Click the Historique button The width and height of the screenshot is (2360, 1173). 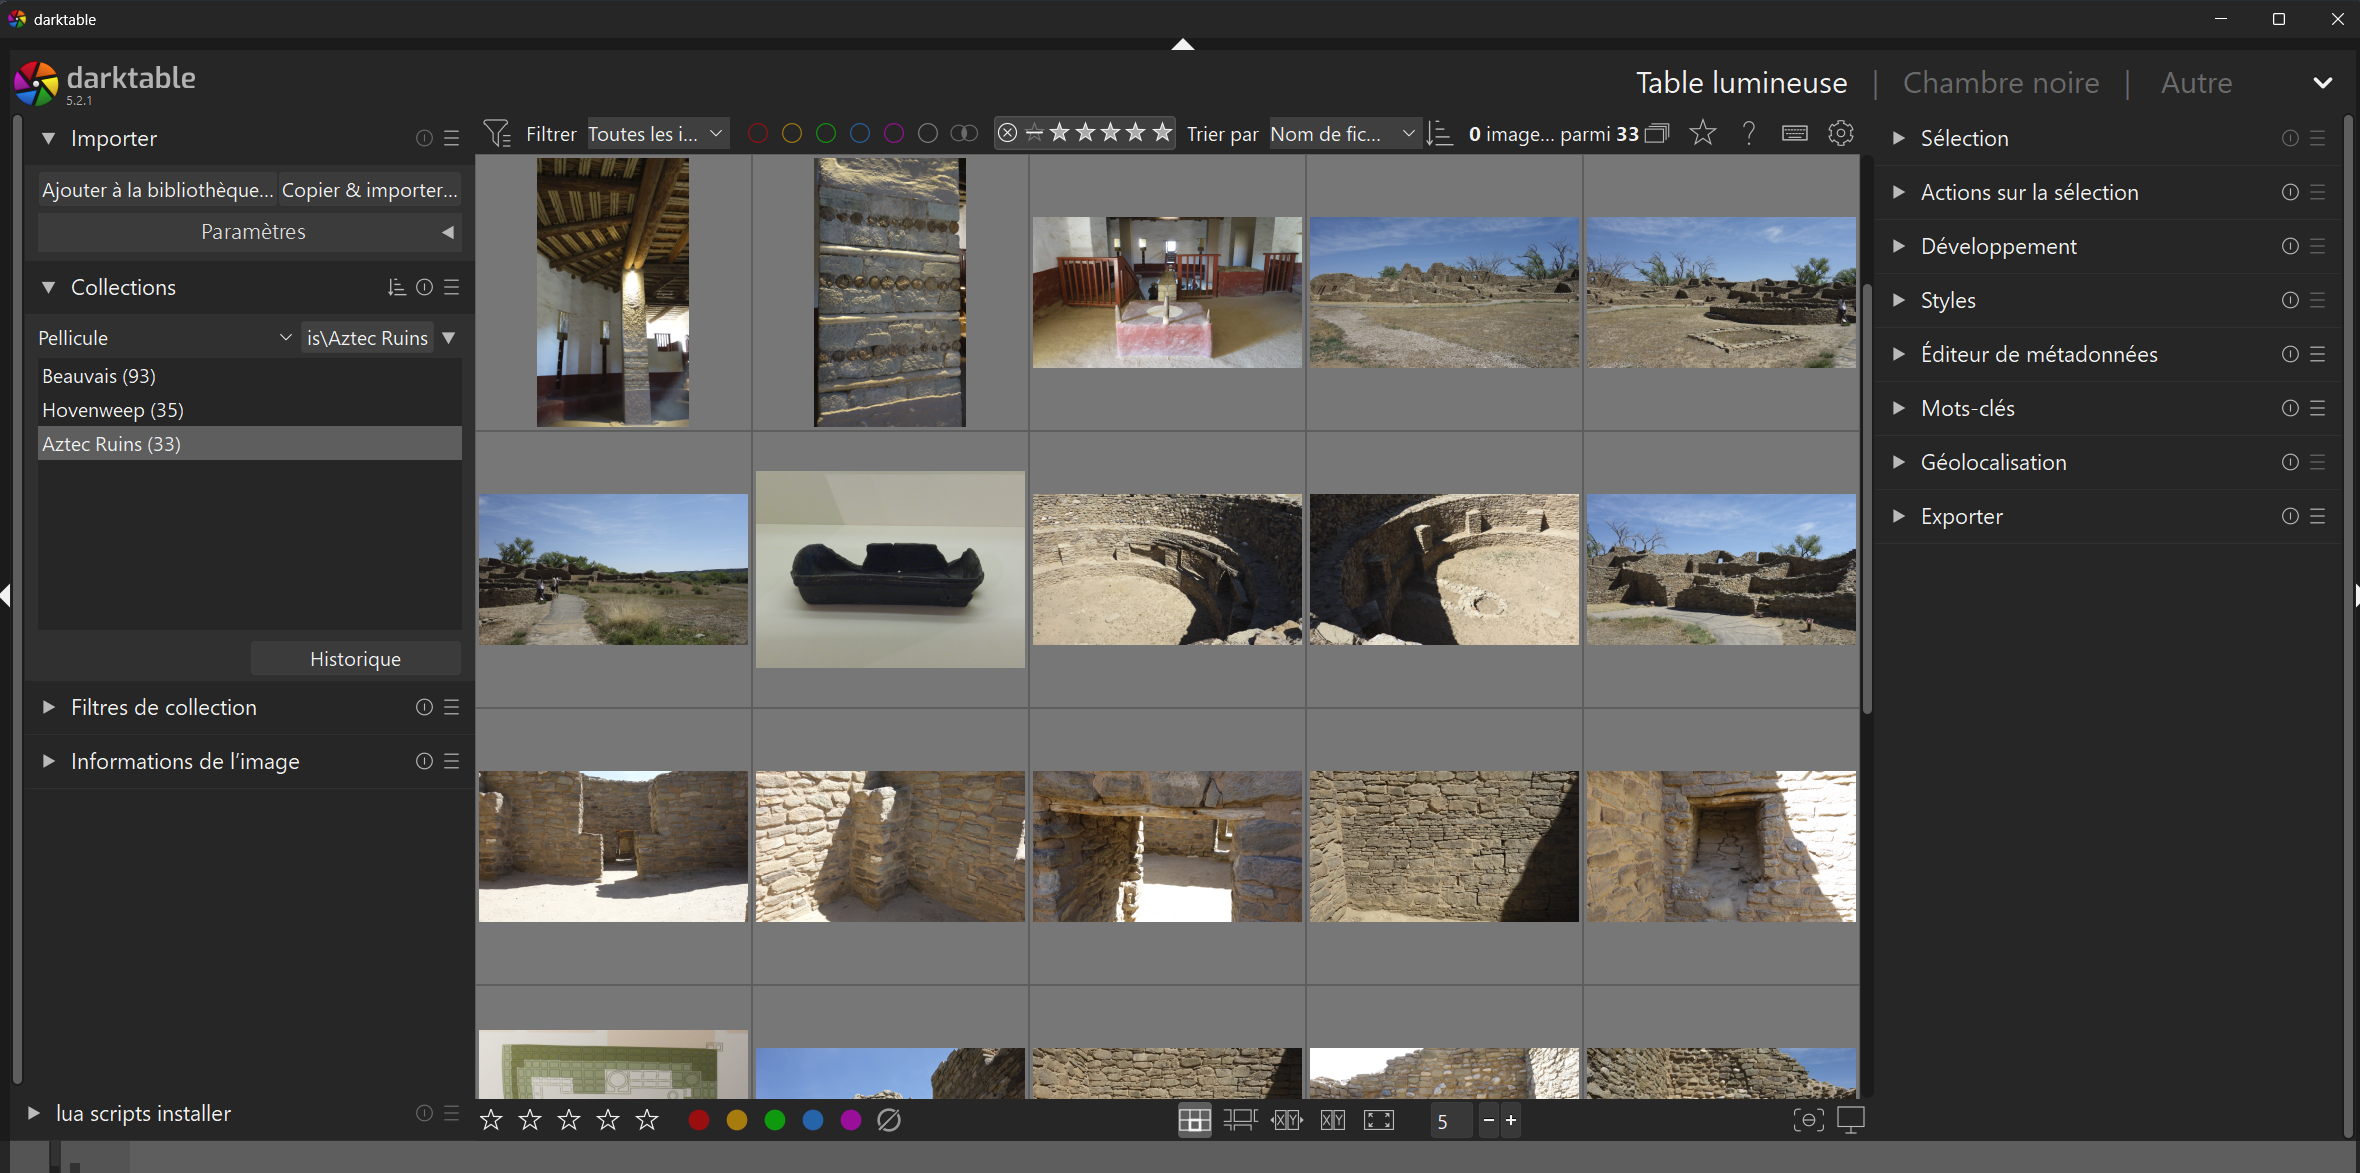coord(355,659)
